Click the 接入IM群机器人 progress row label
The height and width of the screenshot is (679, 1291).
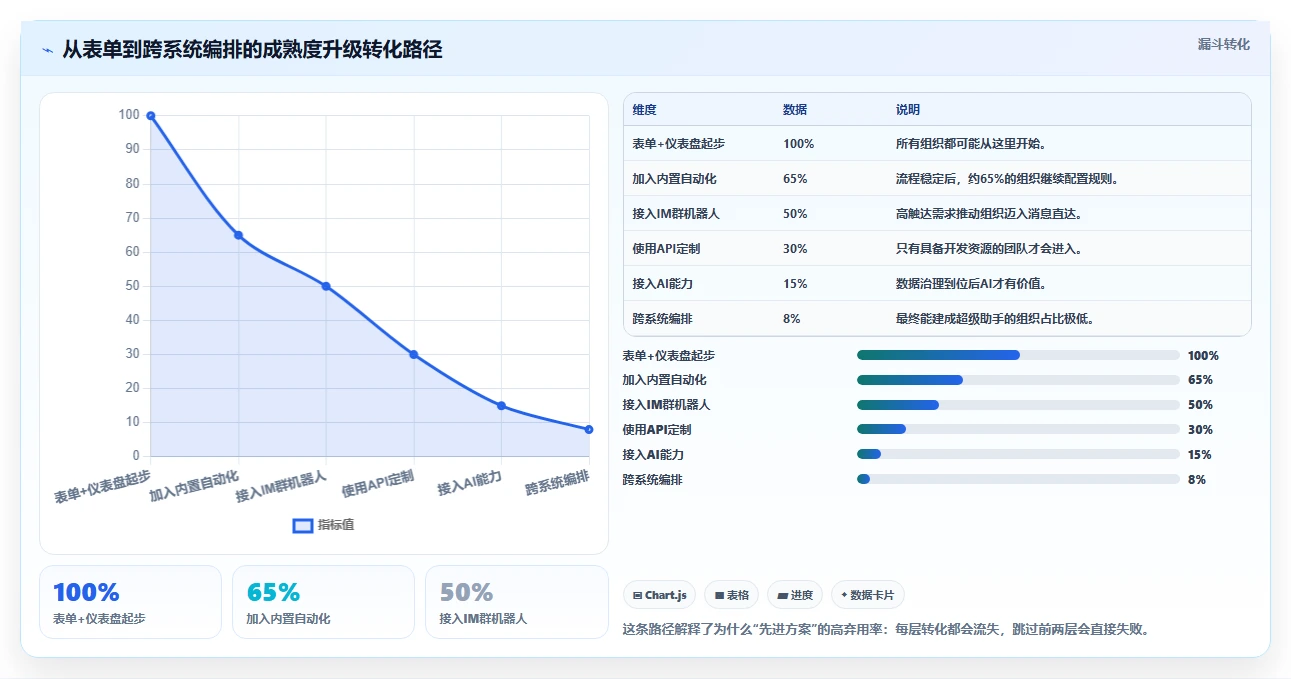coord(666,405)
